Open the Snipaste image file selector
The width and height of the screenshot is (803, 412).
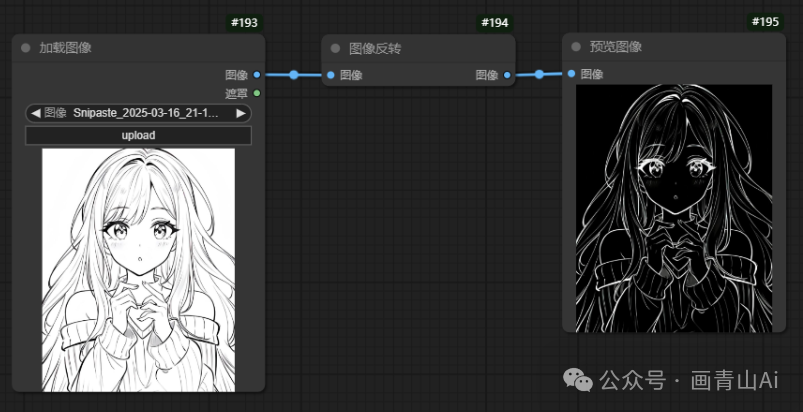pyautogui.click(x=138, y=113)
